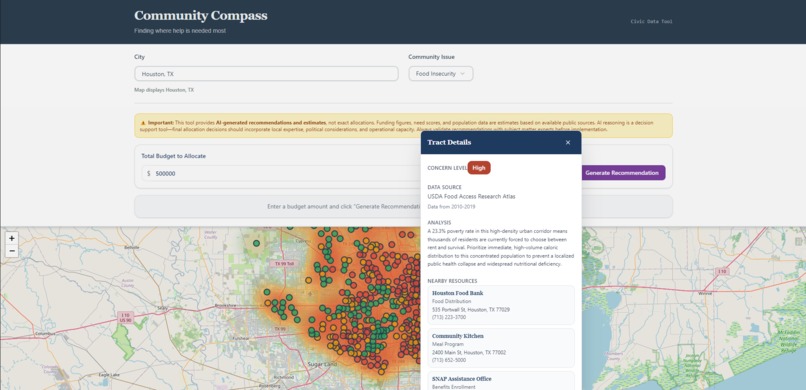Zoom out of the map
Screen dimensions: 806x390
point(11,251)
